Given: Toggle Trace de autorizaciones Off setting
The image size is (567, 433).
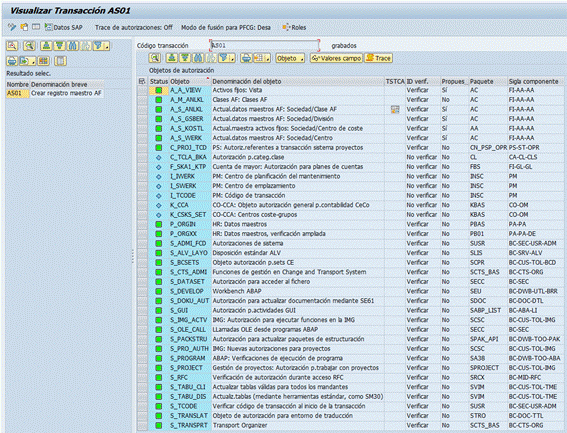Looking at the screenshot, I should click(133, 27).
